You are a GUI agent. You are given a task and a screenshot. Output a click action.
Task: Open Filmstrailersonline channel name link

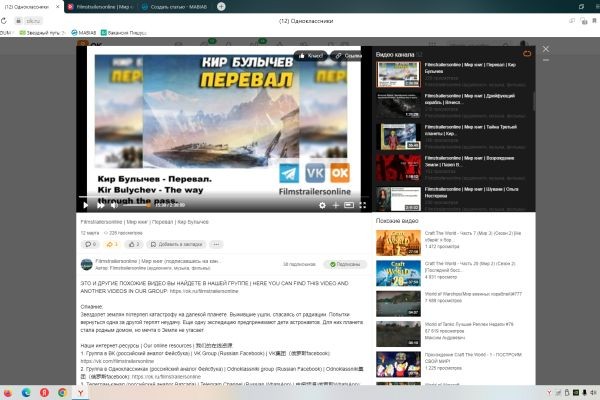pyautogui.click(x=157, y=261)
